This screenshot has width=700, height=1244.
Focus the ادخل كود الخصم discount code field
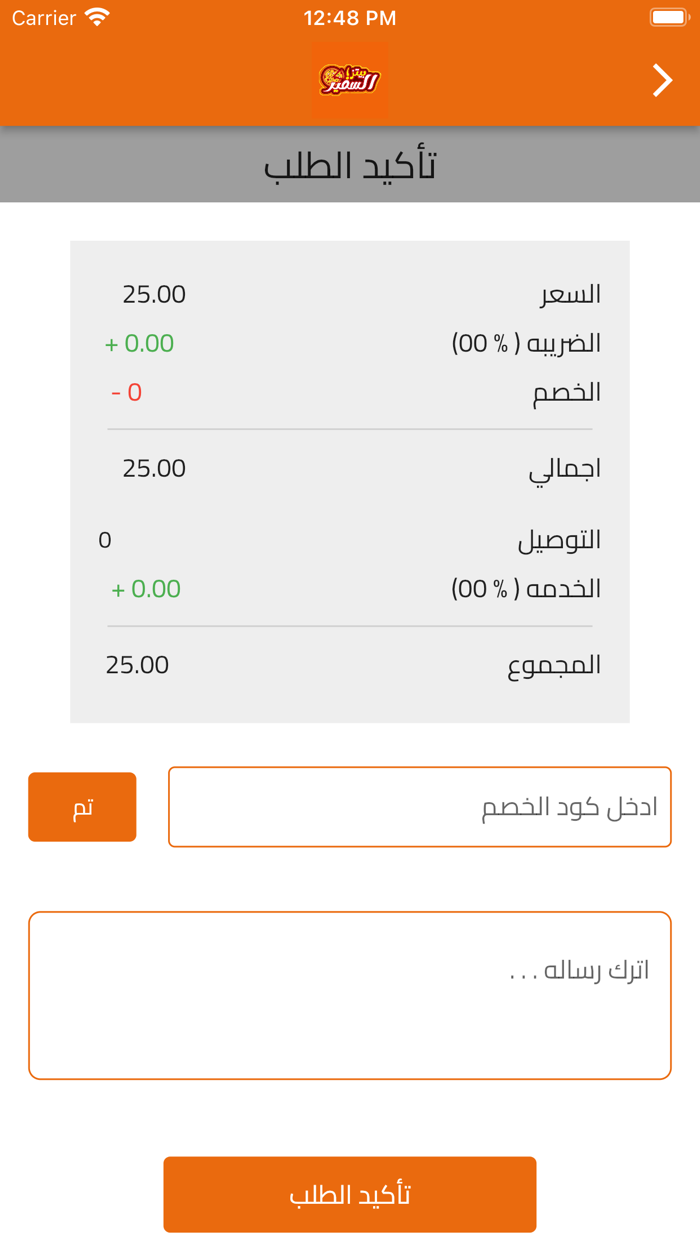tap(420, 807)
